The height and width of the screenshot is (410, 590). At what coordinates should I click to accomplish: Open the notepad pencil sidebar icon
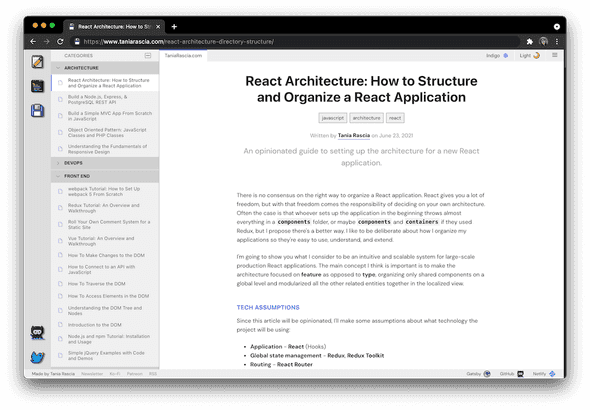(37, 62)
